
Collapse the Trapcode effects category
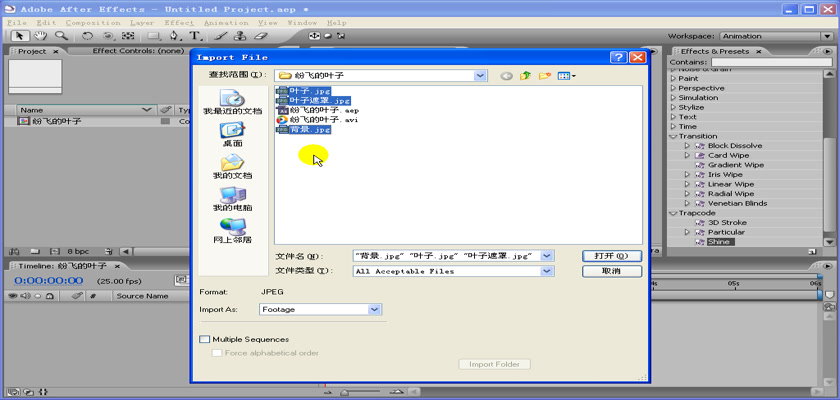(673, 213)
